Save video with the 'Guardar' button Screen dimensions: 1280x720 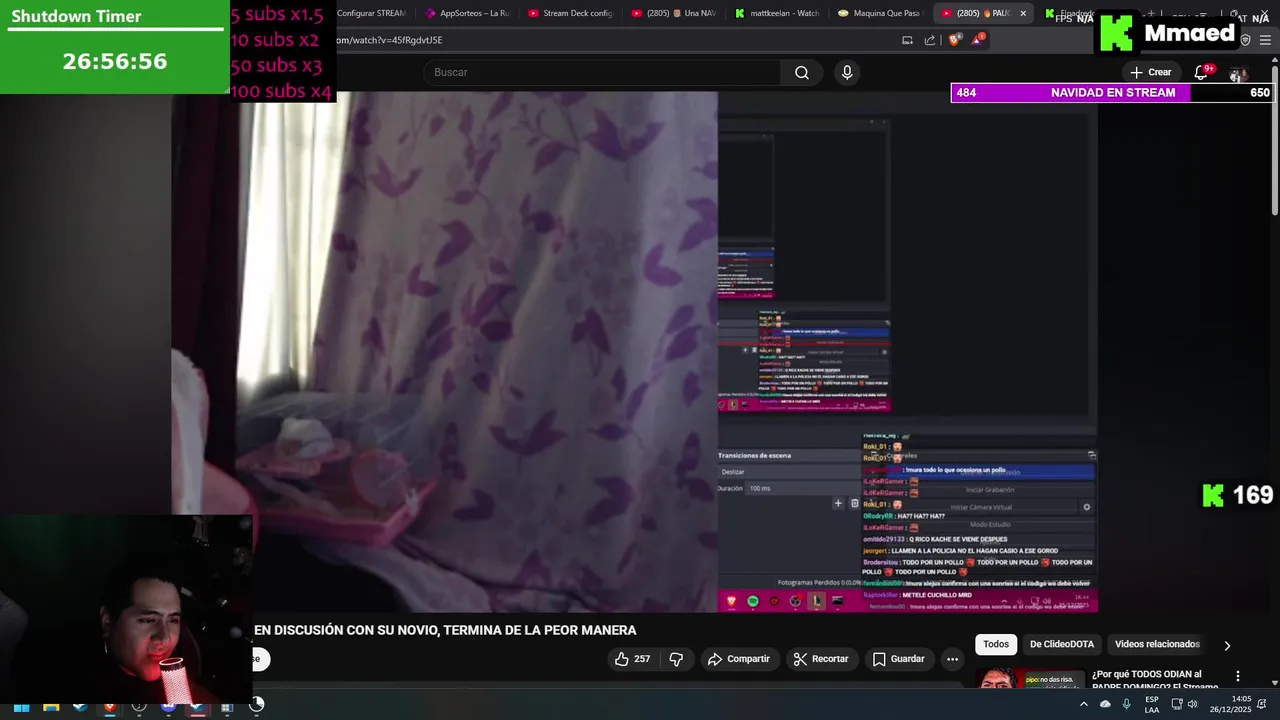[898, 659]
